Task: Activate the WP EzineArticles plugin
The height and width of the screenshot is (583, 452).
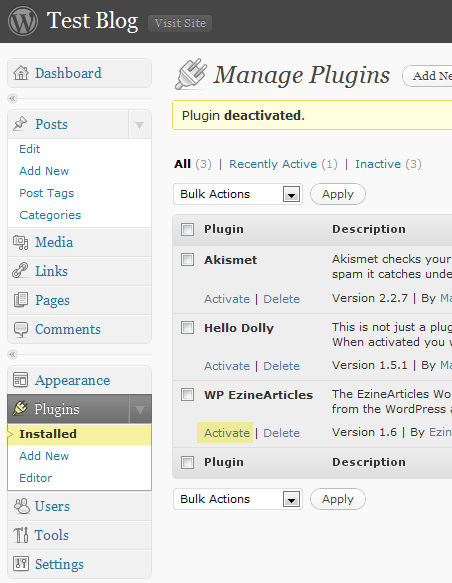Action: point(227,433)
